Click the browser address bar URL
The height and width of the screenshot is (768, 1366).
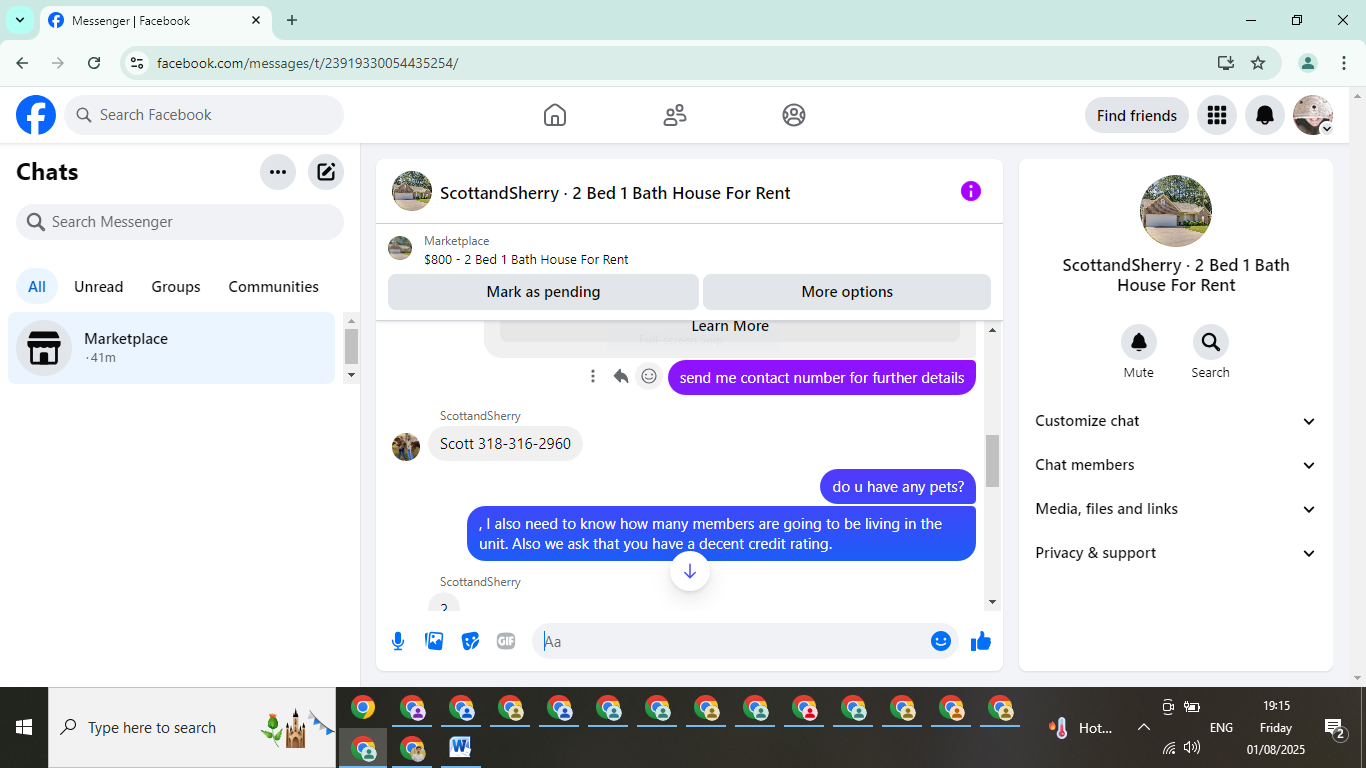tap(307, 63)
